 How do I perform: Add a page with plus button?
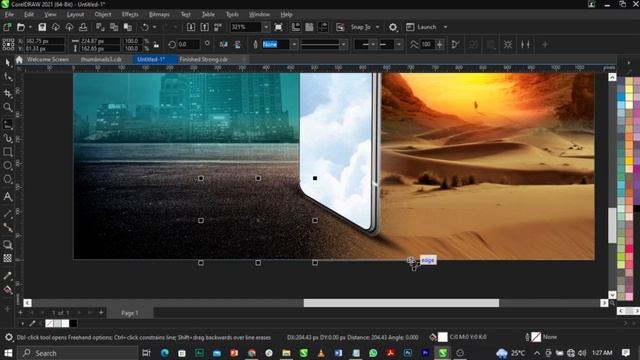tap(101, 313)
